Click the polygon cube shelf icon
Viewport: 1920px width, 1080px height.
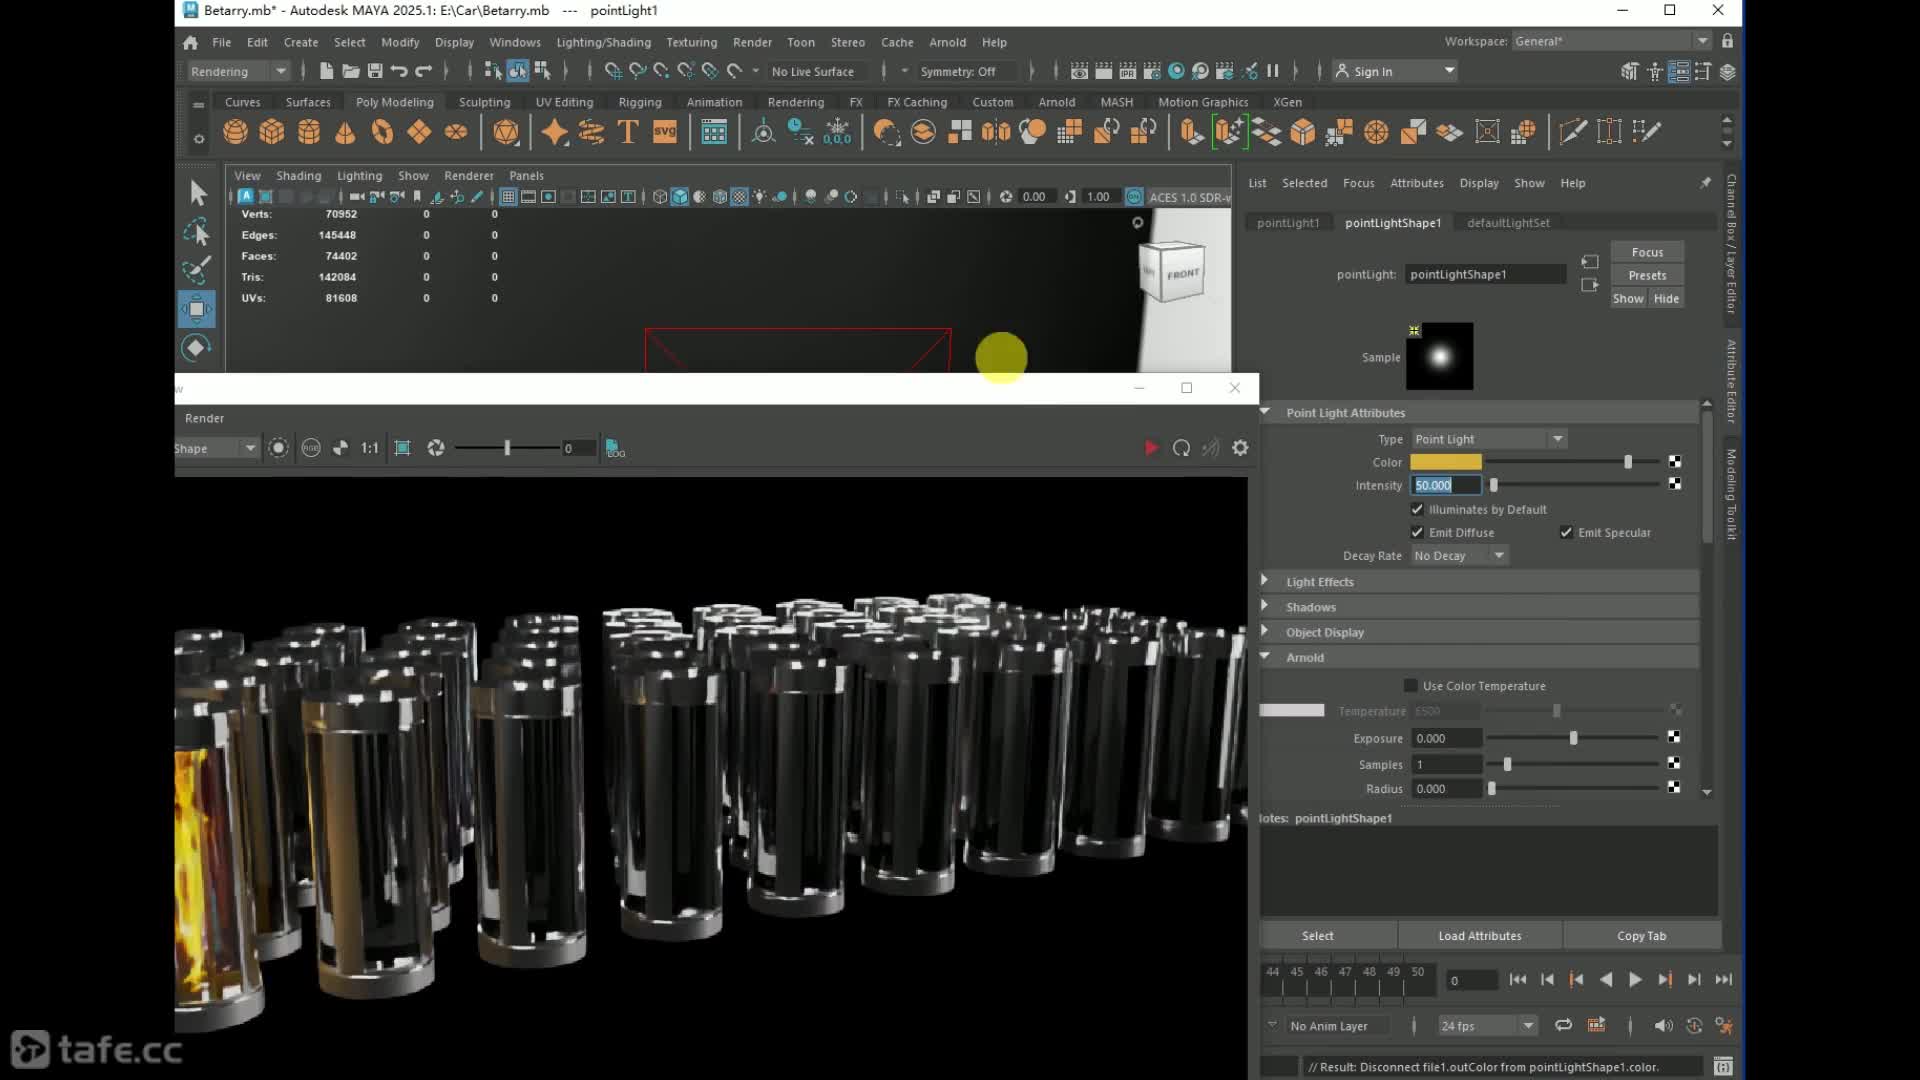point(272,132)
